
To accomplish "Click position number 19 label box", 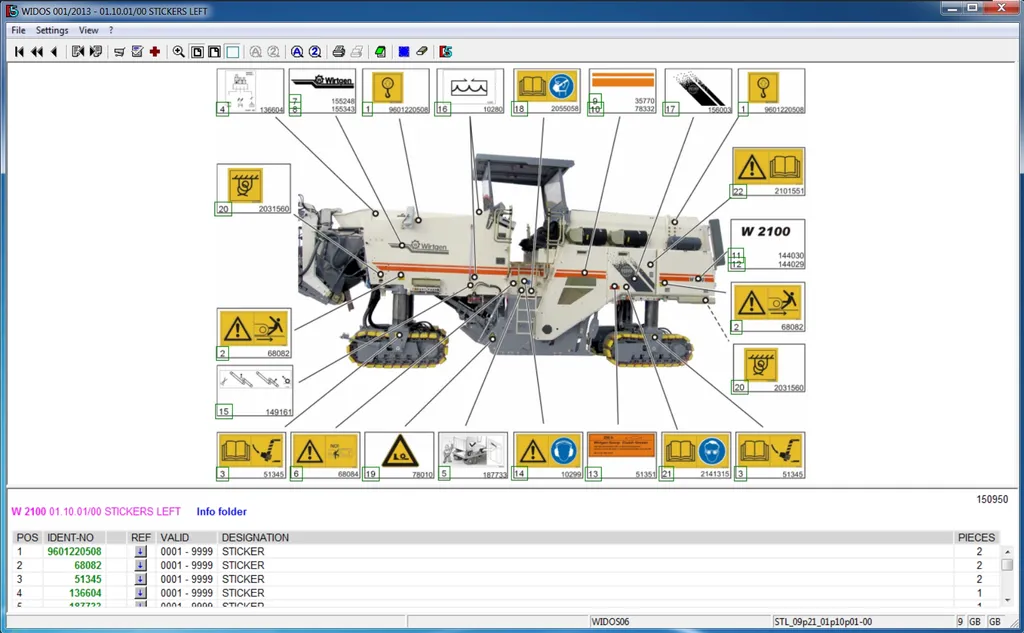I will tap(371, 474).
